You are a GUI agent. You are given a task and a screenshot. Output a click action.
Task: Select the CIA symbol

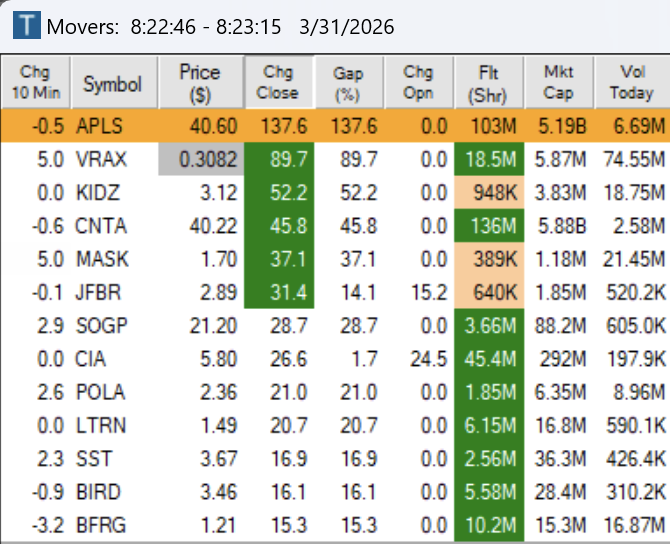pos(90,359)
